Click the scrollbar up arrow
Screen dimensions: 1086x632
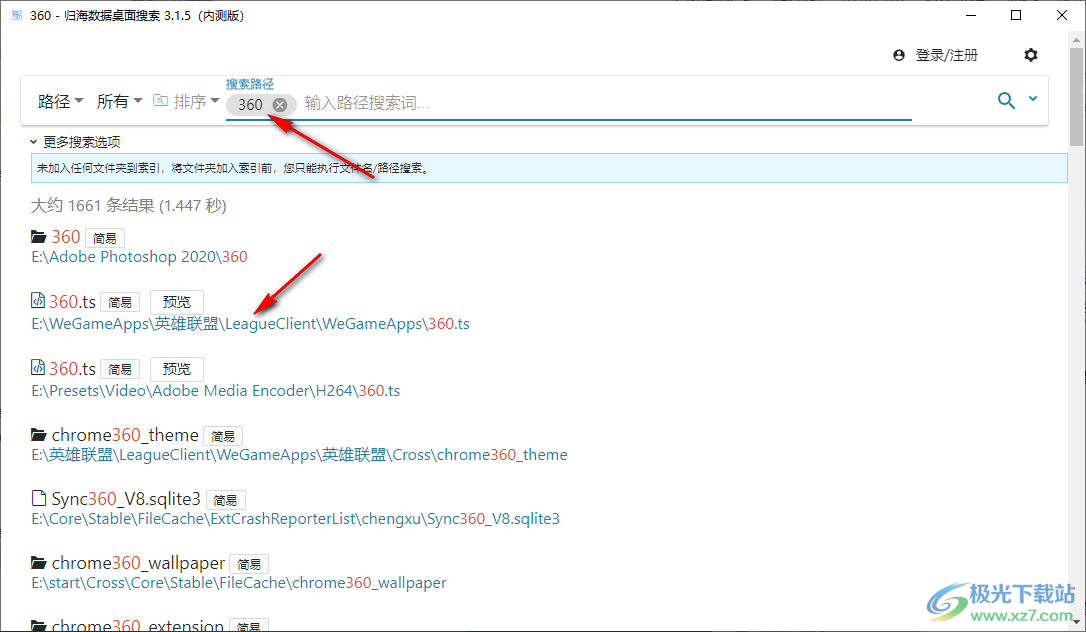1076,40
